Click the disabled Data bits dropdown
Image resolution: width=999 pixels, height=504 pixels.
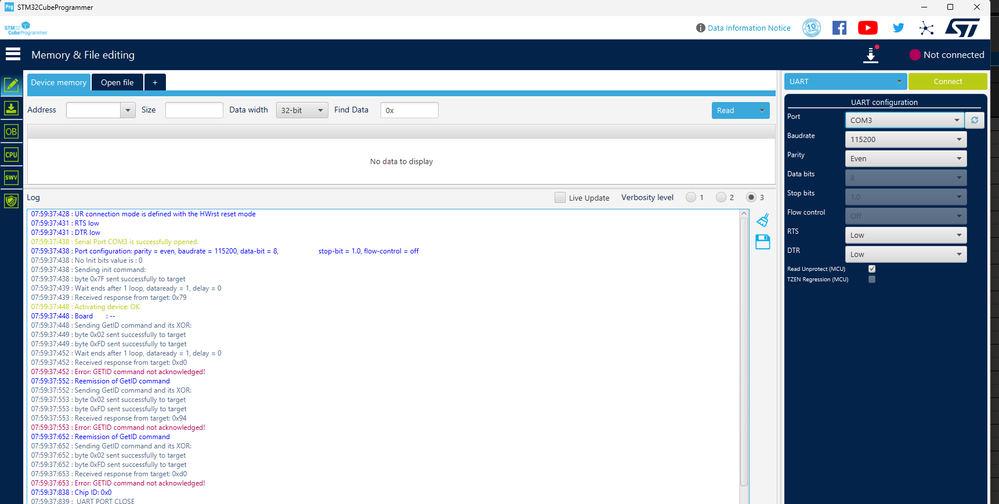(905, 177)
